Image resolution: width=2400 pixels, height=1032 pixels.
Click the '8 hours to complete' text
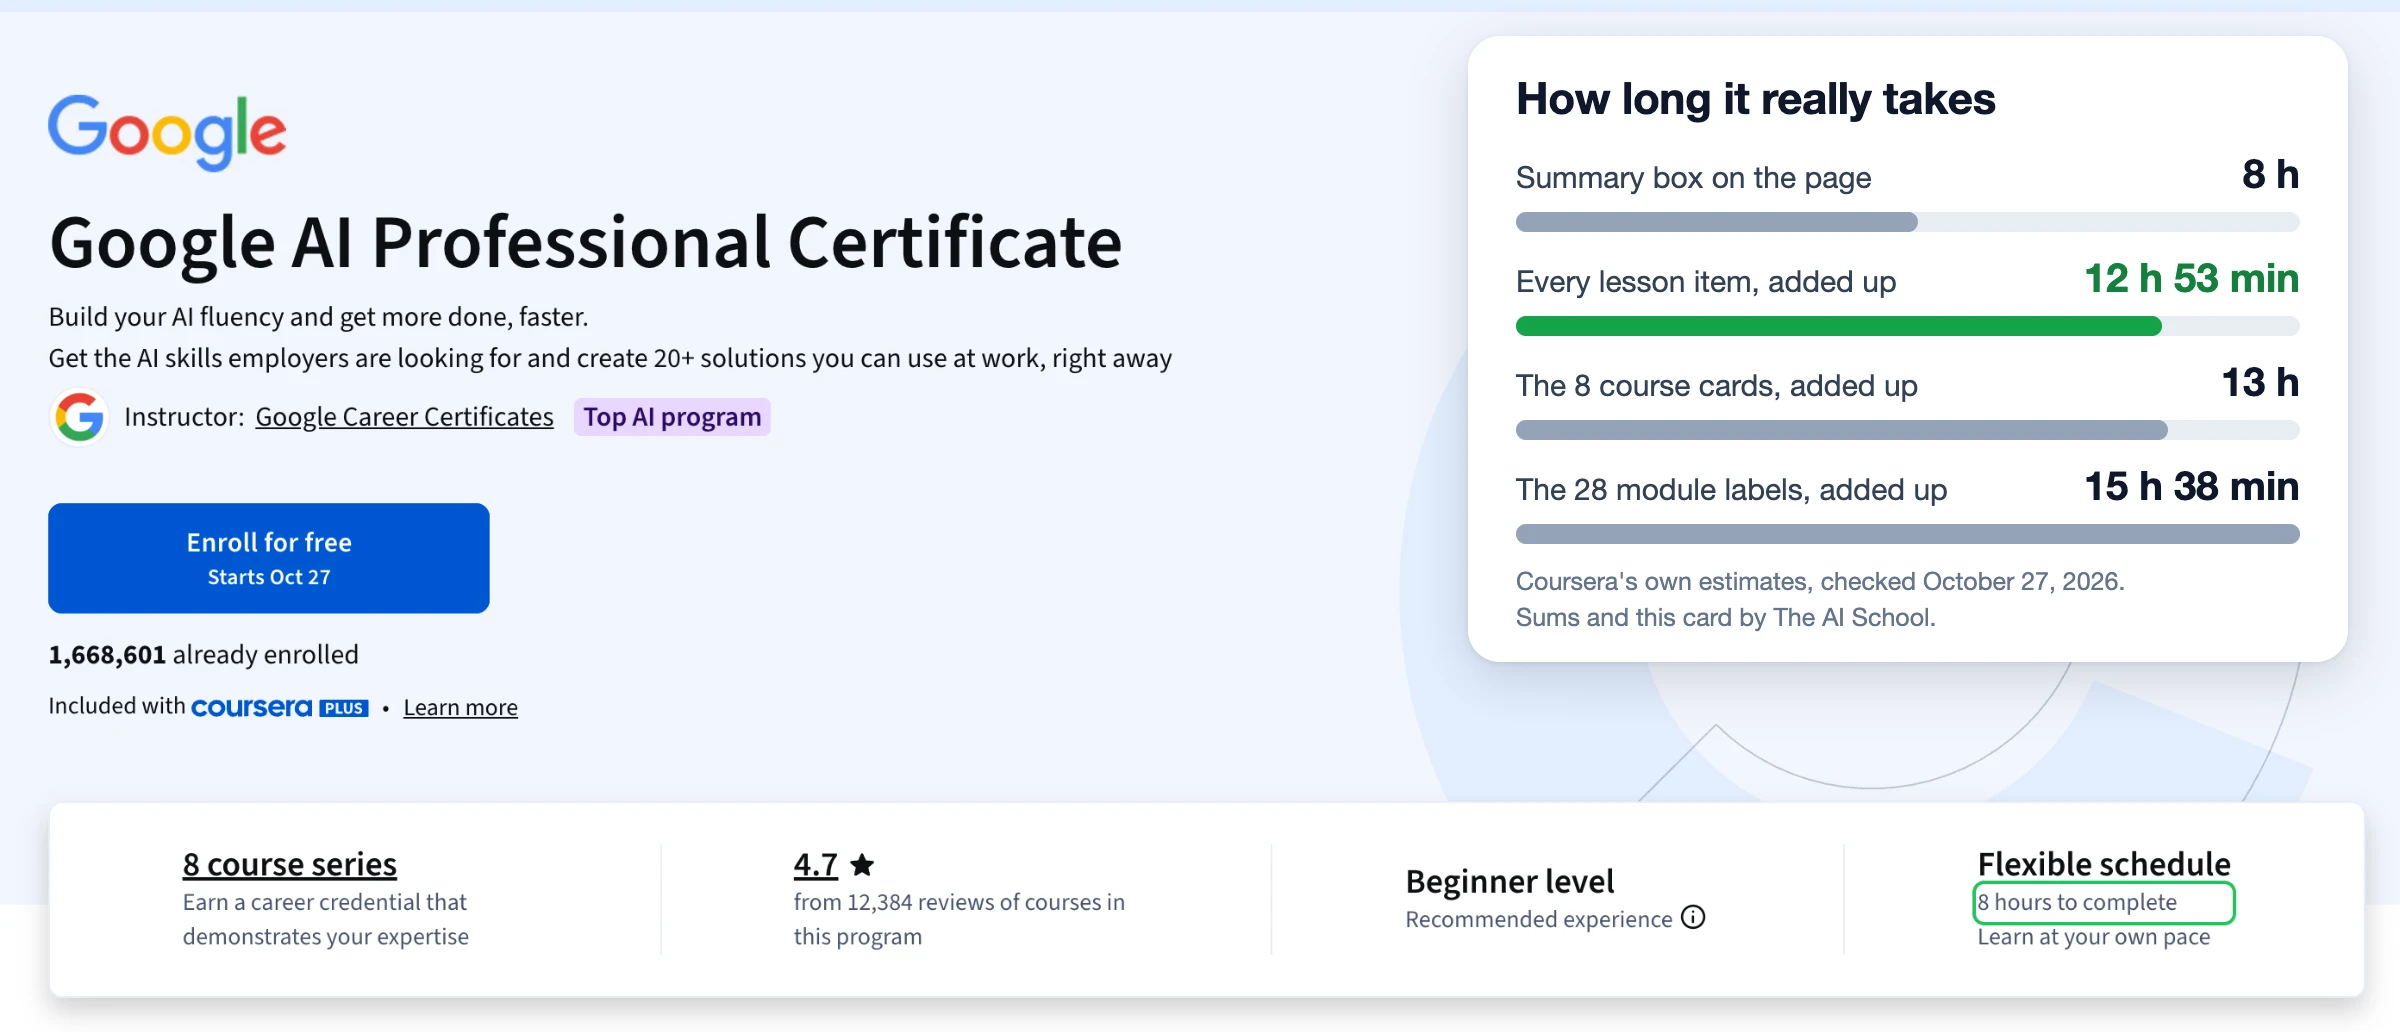click(2077, 902)
